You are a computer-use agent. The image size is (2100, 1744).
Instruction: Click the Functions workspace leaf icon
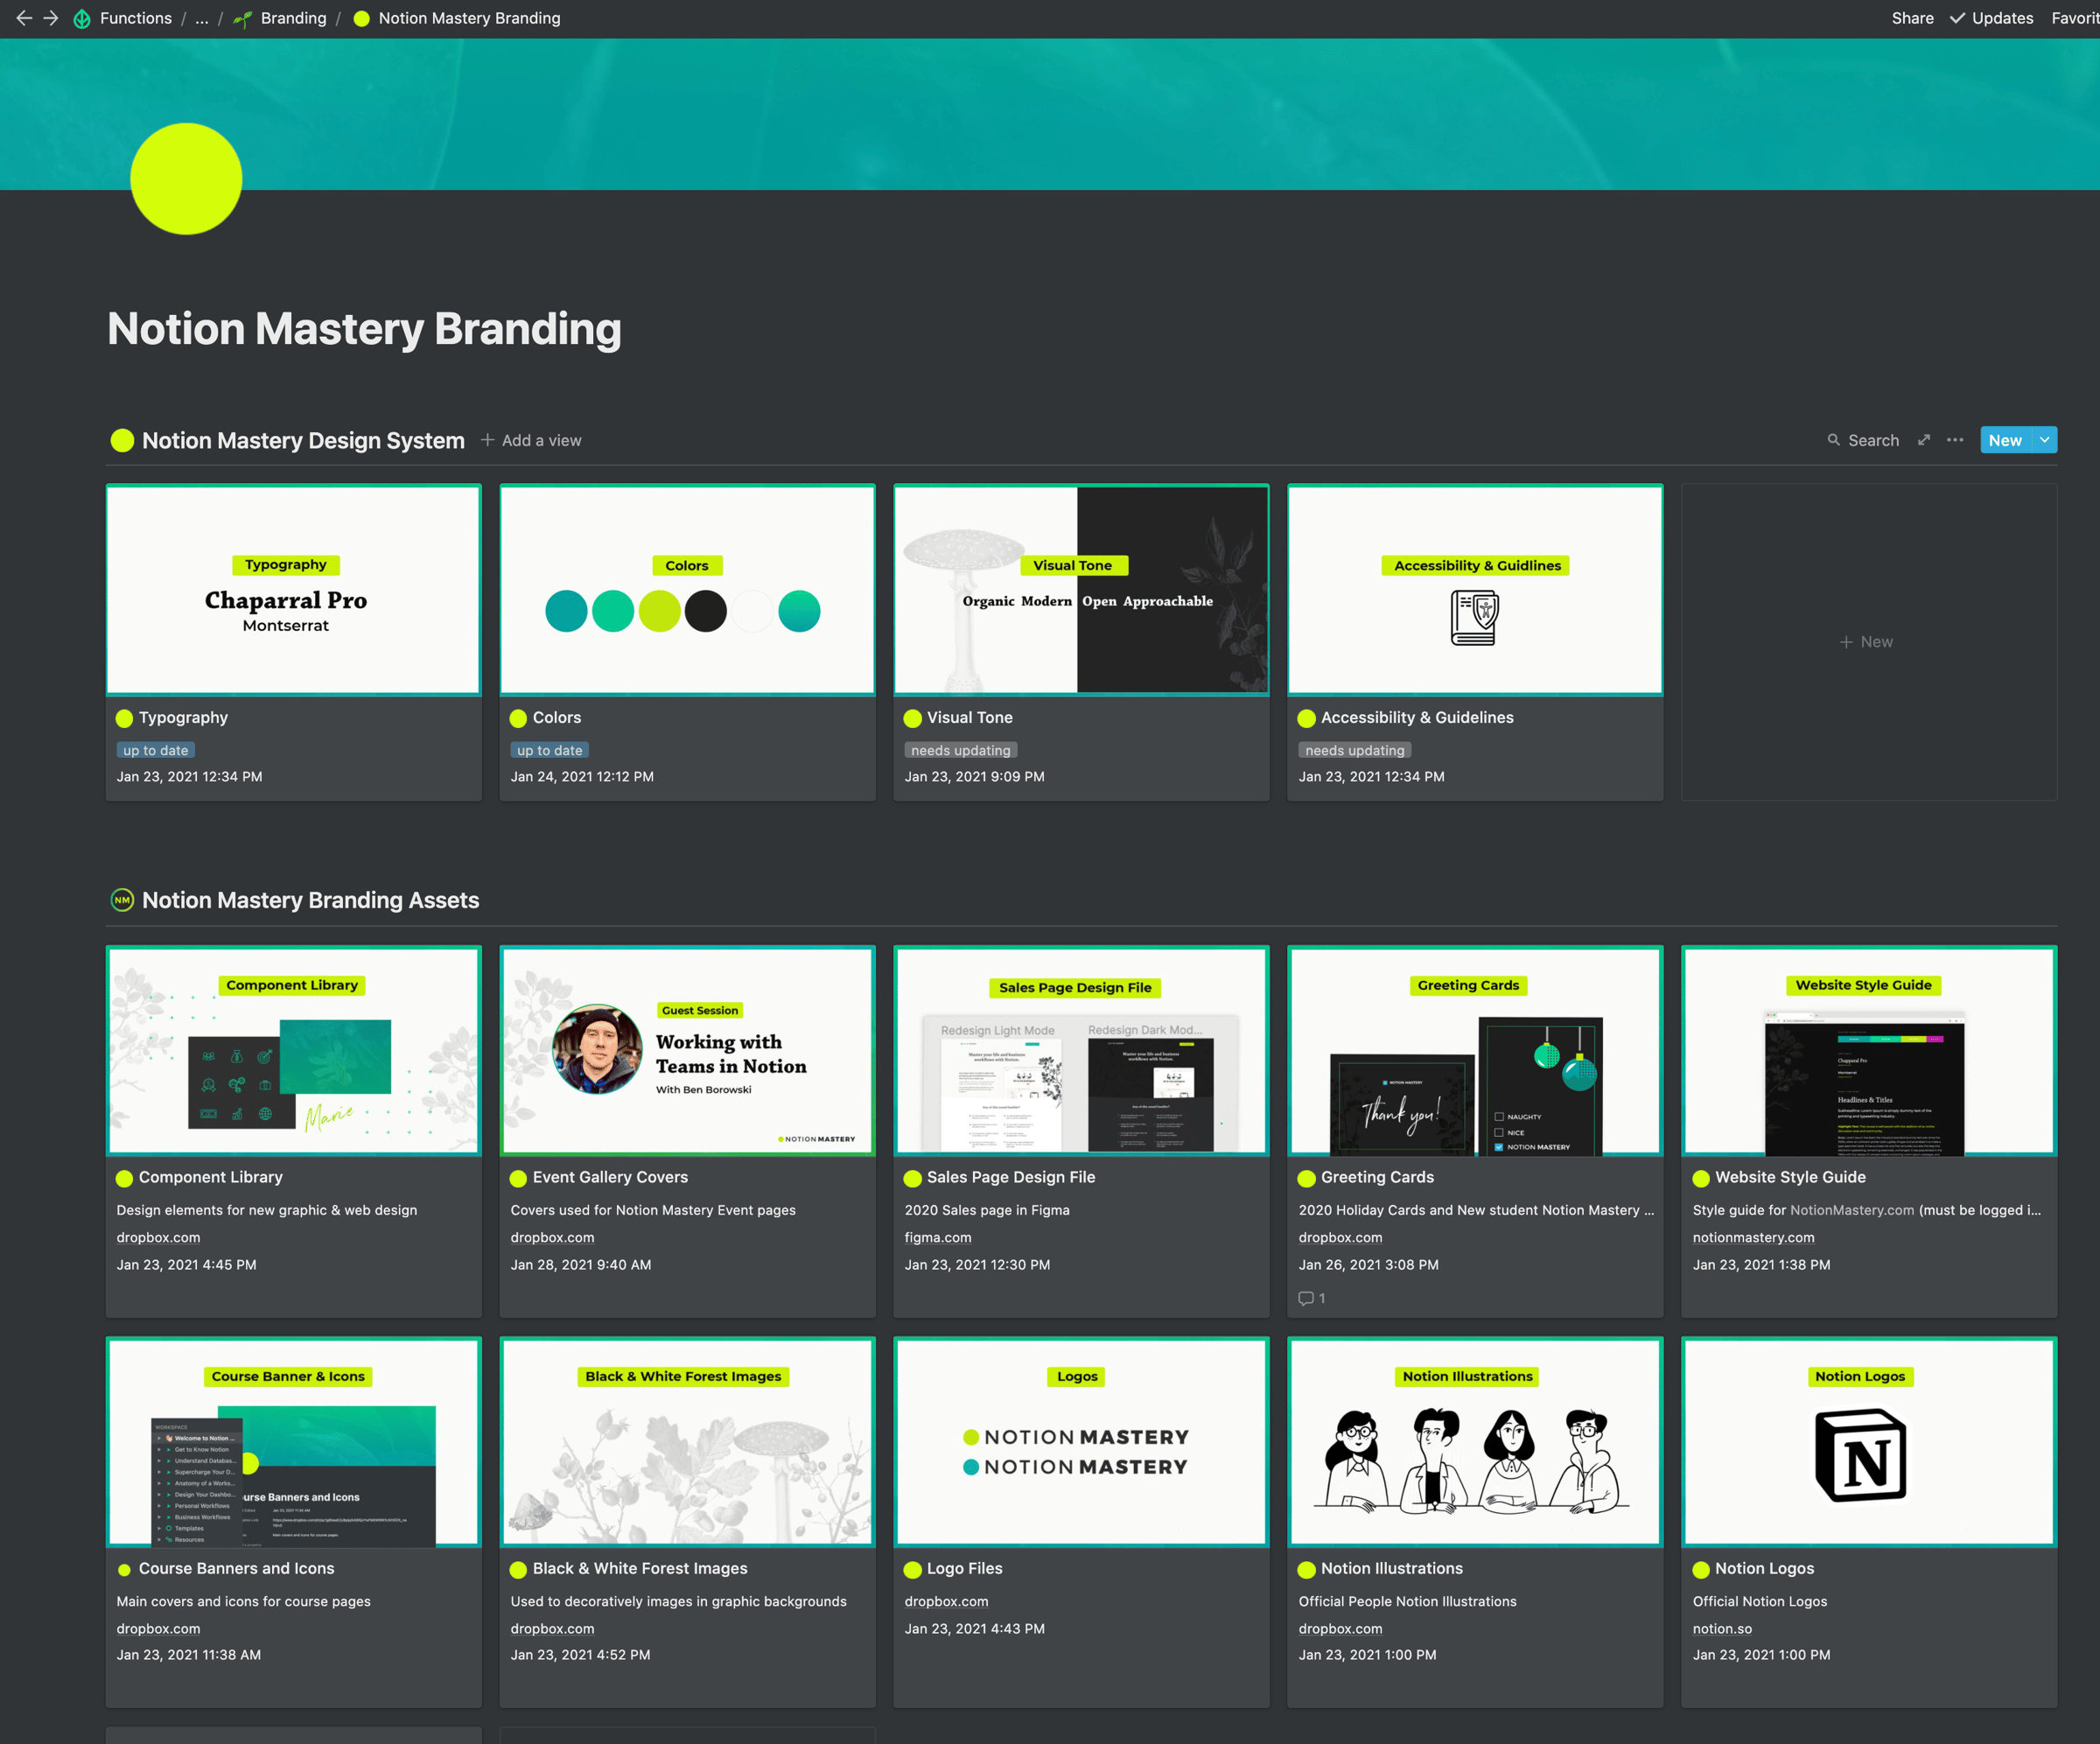coord(82,18)
